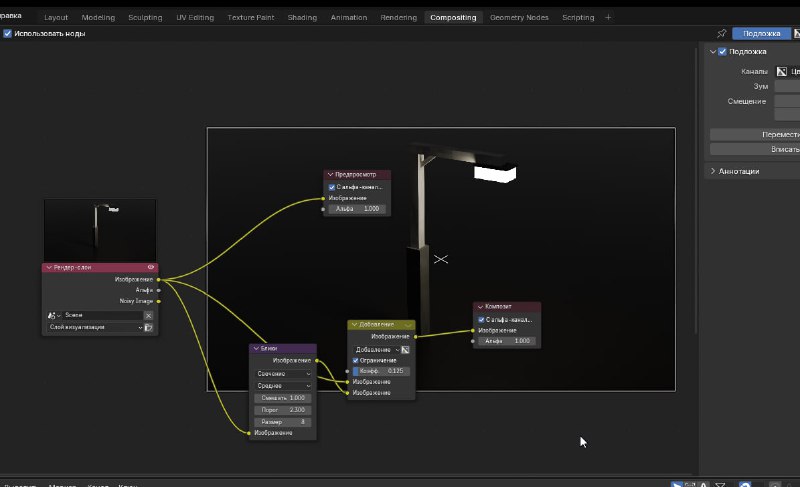Add a workspace with the plus icon
This screenshot has height=487, width=800.
pos(608,17)
